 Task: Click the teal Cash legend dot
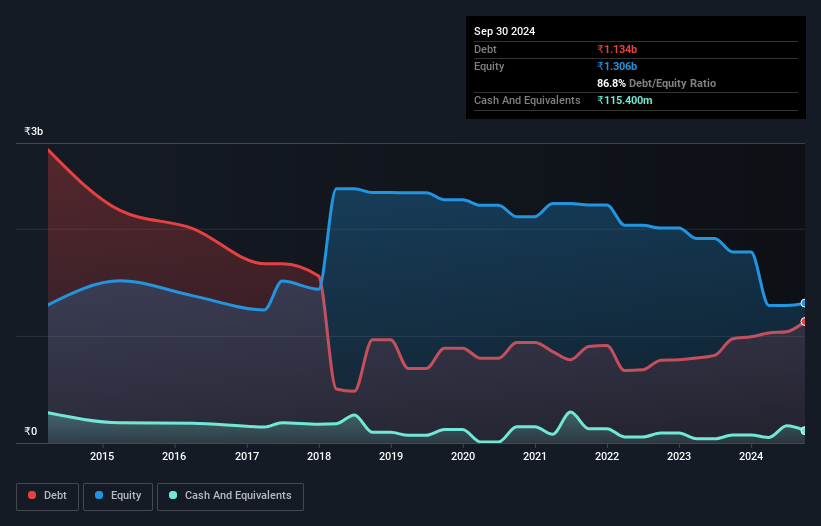point(173,495)
